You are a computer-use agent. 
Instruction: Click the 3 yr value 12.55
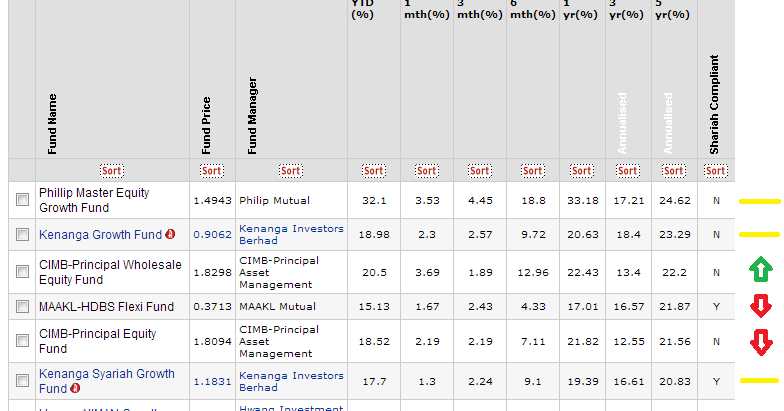pos(628,342)
